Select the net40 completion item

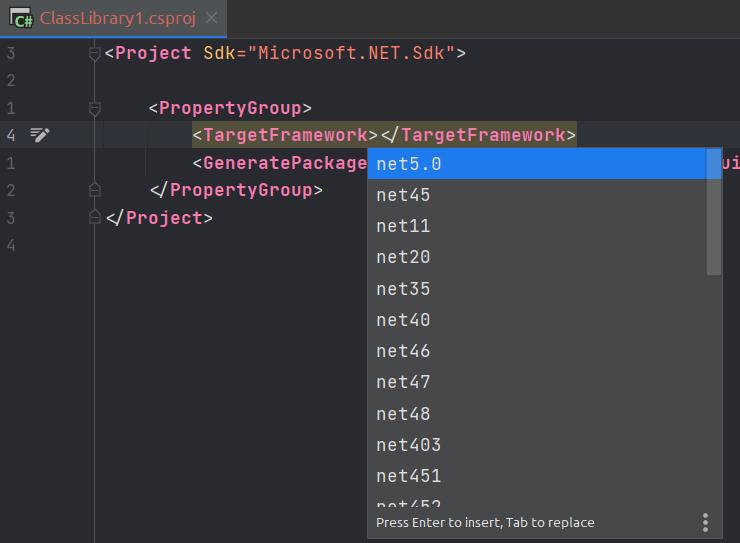tap(403, 320)
